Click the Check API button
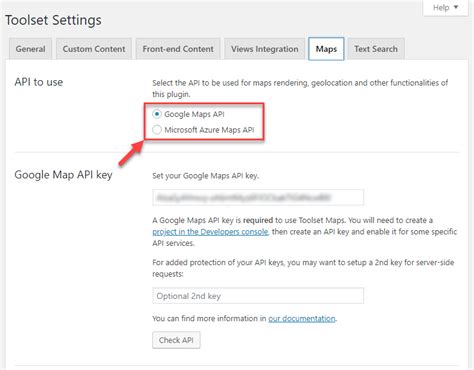Image resolution: width=474 pixels, height=370 pixels. click(x=176, y=340)
